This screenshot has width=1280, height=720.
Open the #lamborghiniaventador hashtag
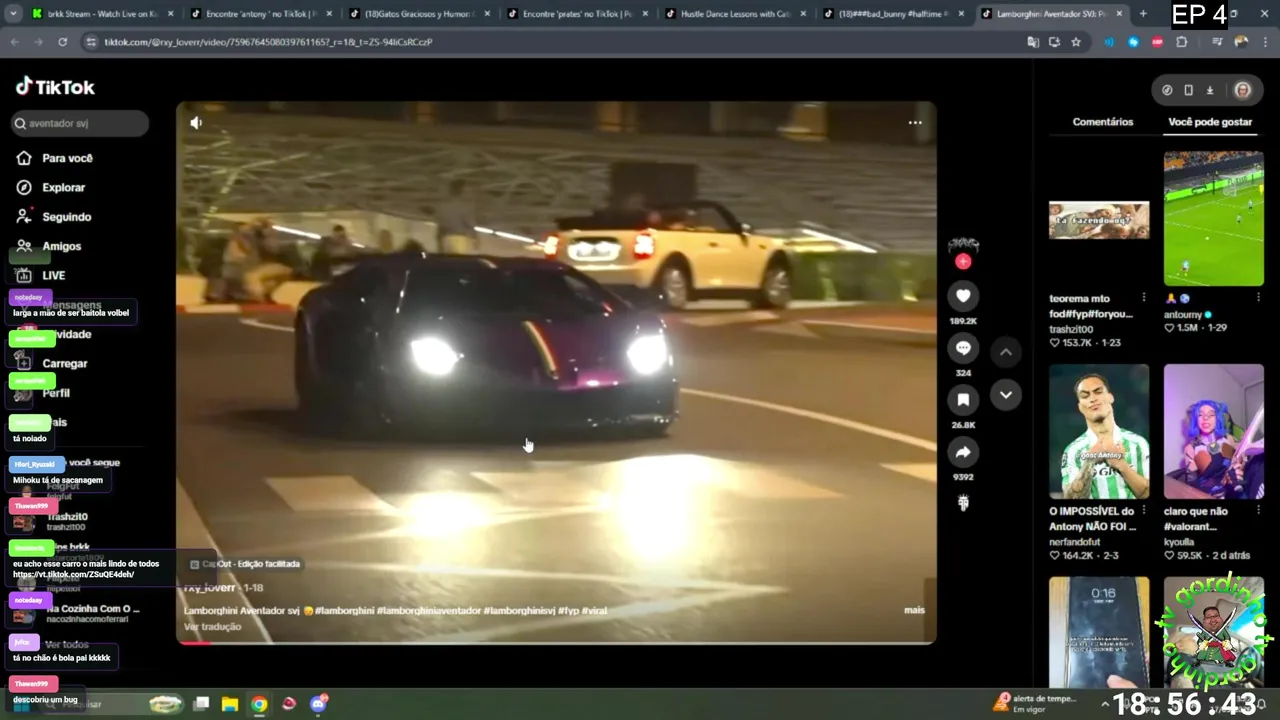pos(429,610)
